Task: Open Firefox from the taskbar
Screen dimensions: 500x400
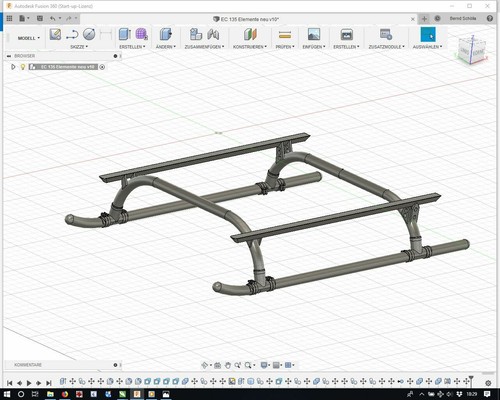Action: [65, 394]
